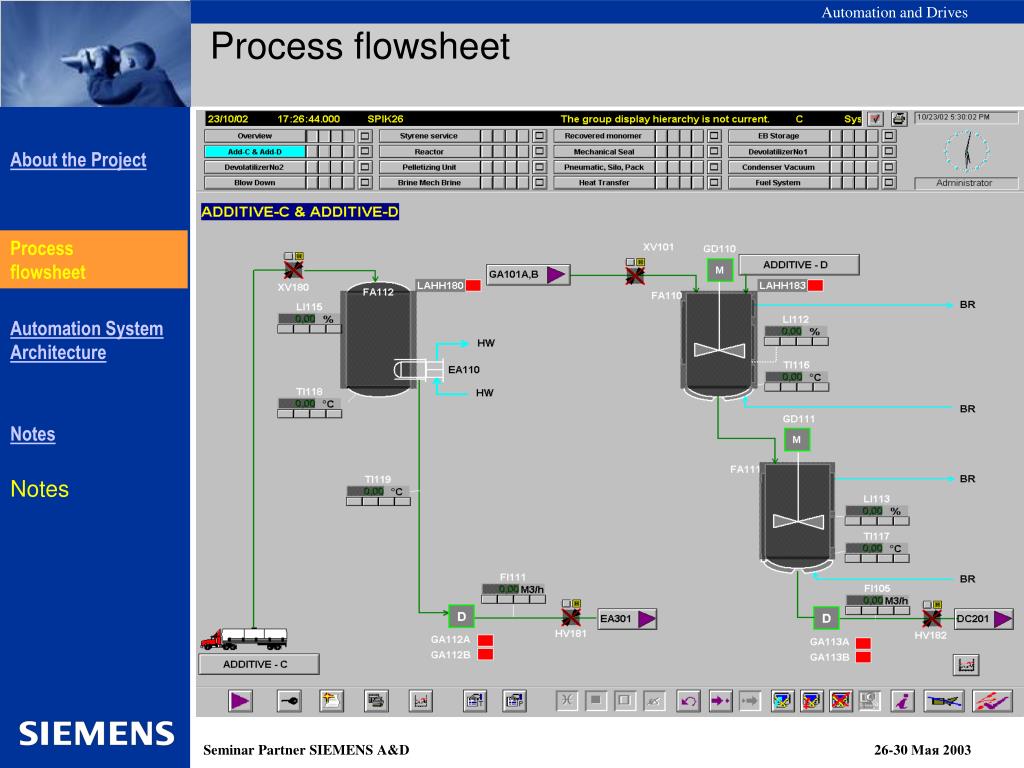Click the tanker truck icon
This screenshot has height=768, width=1024.
pos(244,639)
